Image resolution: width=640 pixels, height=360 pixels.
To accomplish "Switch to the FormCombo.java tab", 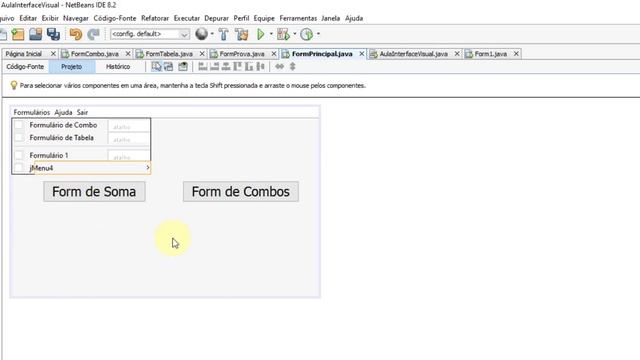I will click(x=95, y=54).
